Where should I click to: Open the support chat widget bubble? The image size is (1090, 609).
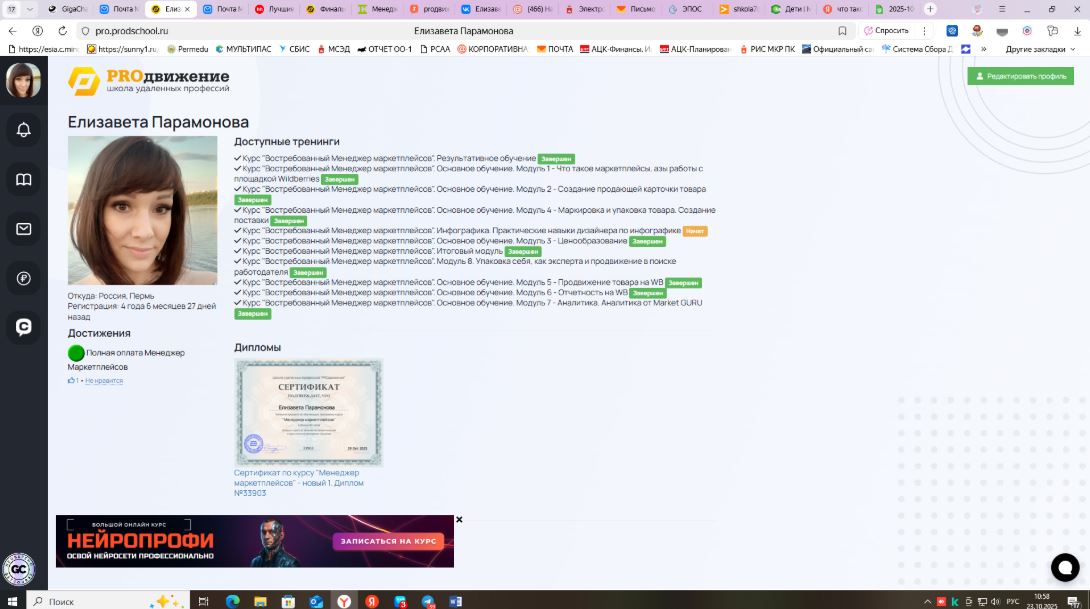[x=1065, y=567]
